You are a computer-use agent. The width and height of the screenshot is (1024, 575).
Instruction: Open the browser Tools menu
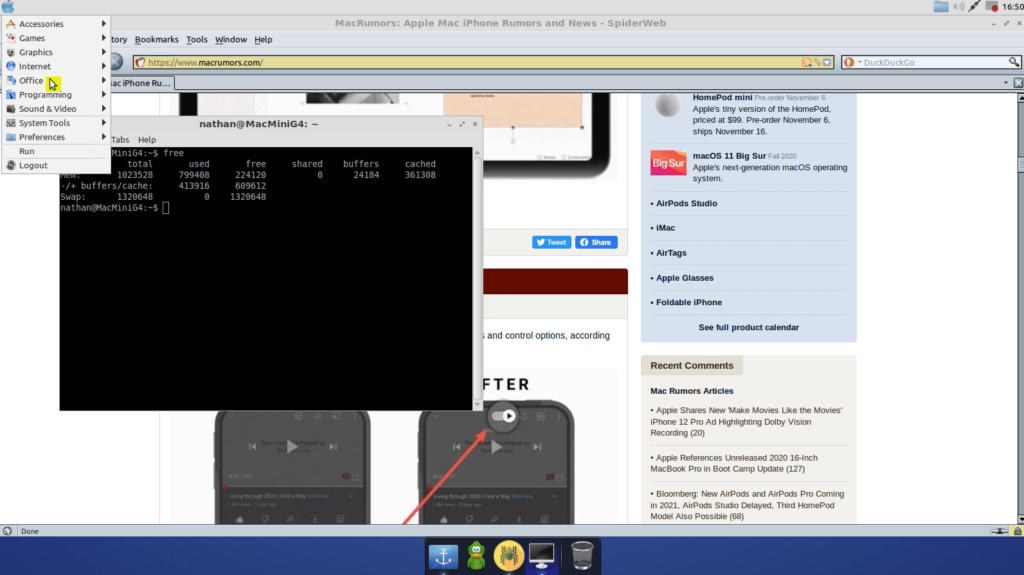click(197, 39)
